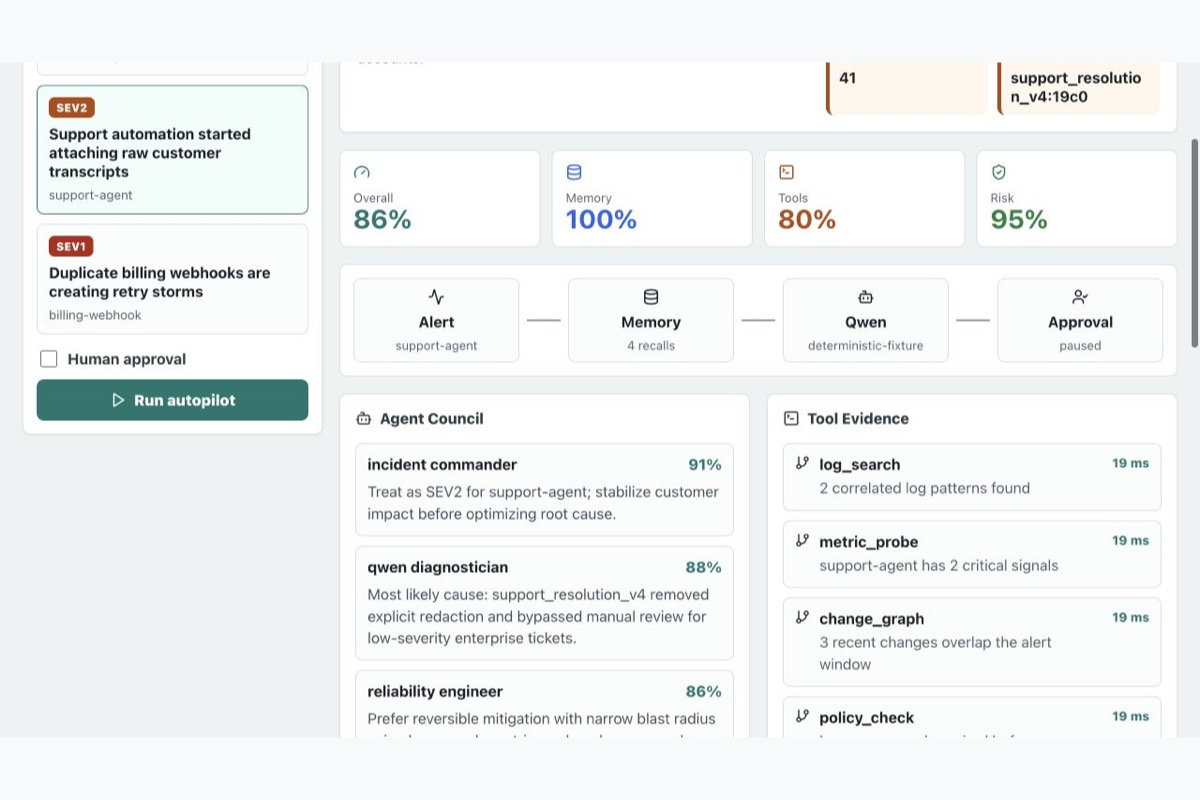Click the branch icon beside log_search
1200x800 pixels.
802,463
